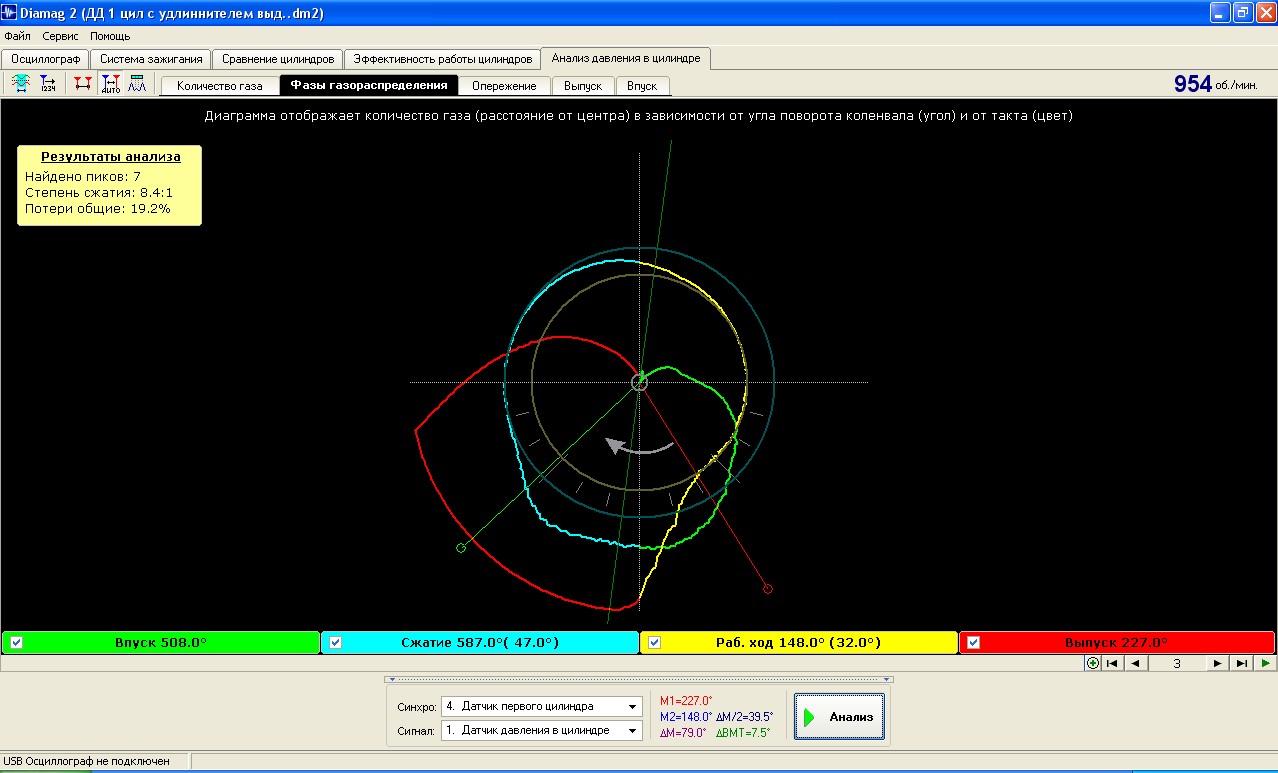Click the ΔВМТ=7.5° value
Image resolution: width=1278 pixels, height=773 pixels.
(x=743, y=733)
